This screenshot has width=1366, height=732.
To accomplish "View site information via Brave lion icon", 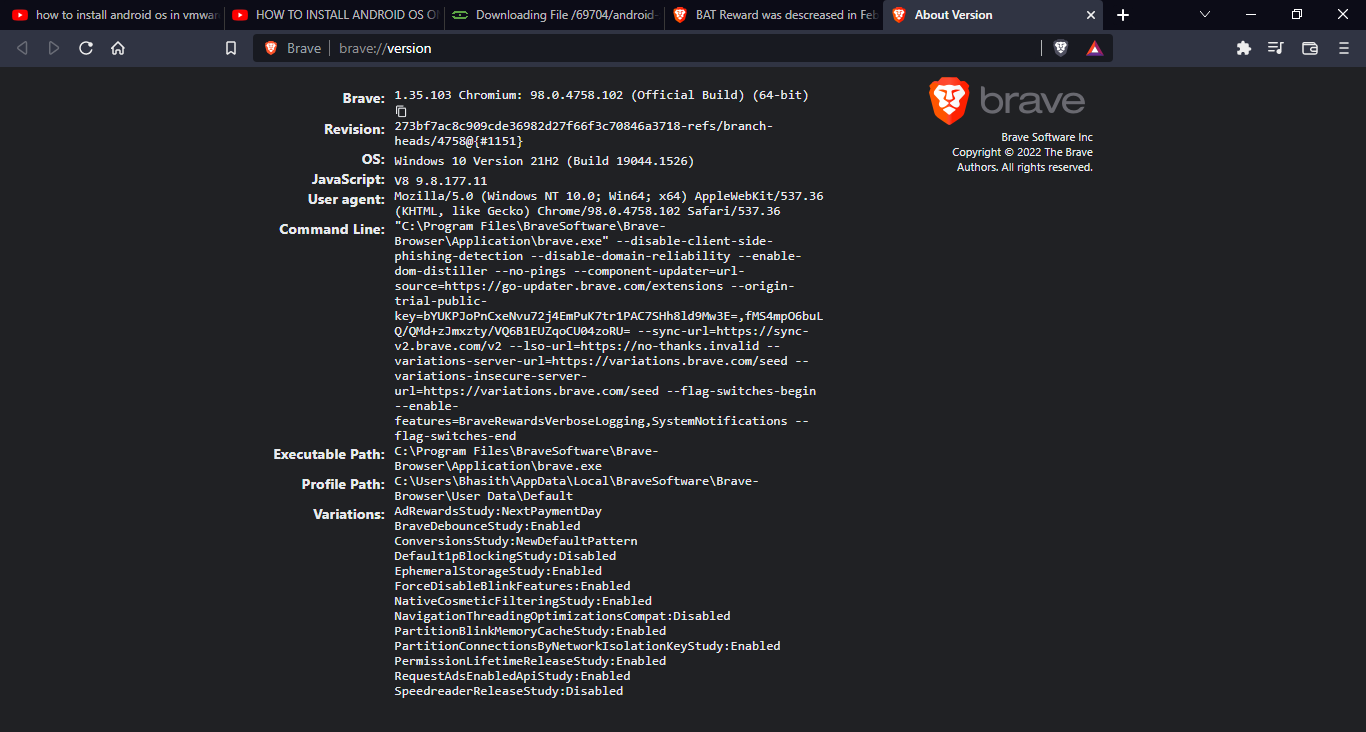I will [x=271, y=48].
